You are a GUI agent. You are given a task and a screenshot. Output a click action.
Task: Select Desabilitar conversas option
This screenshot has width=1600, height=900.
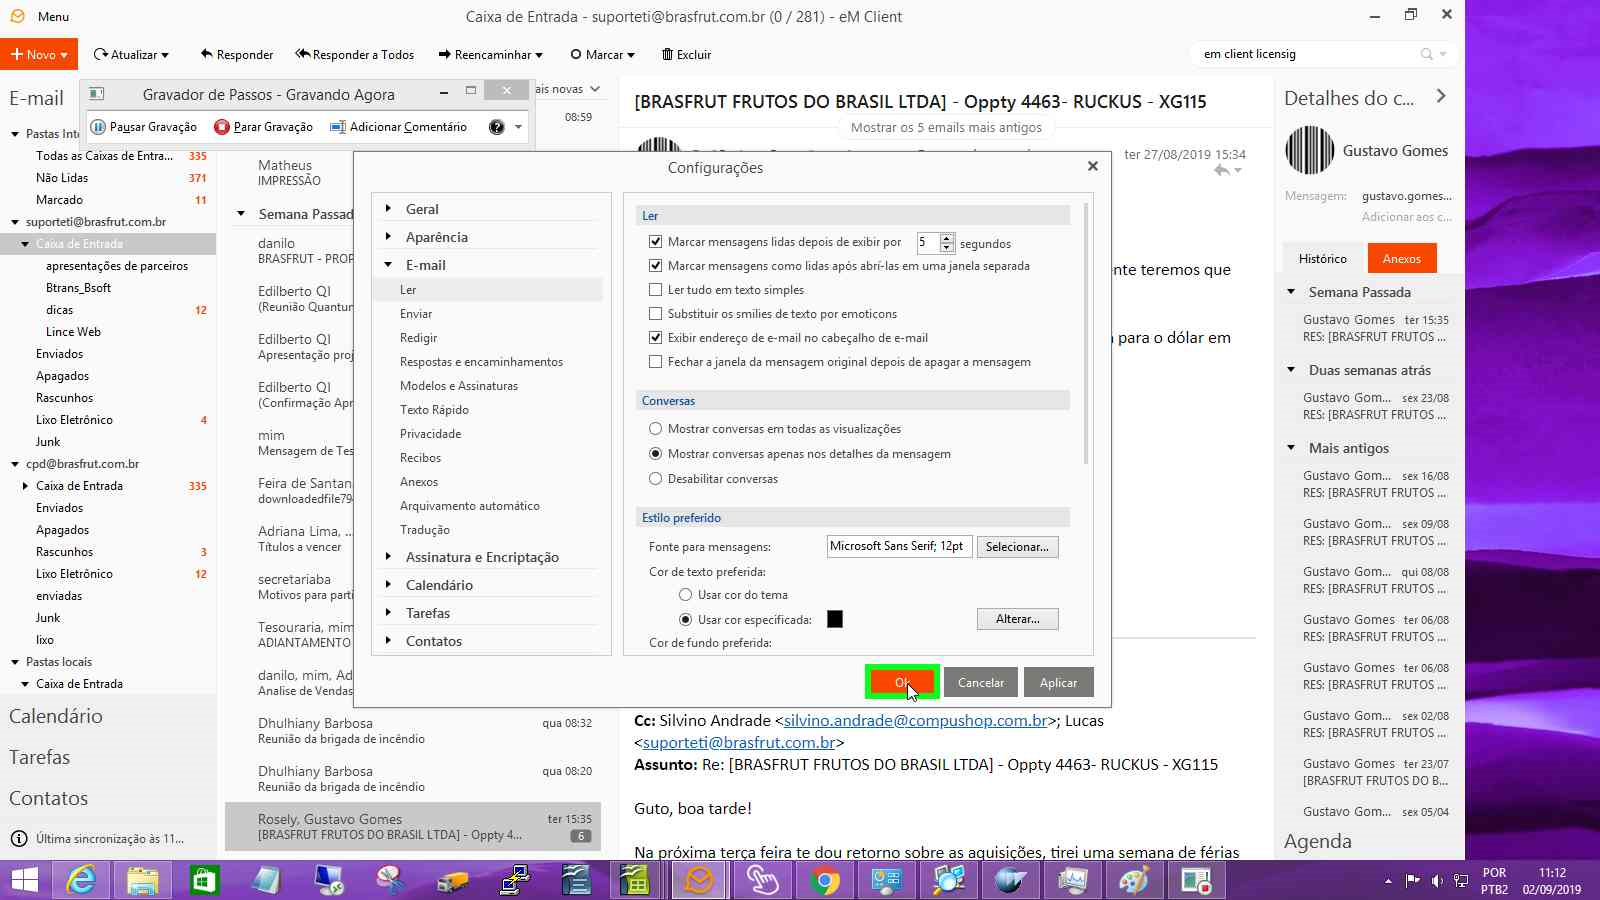pos(656,479)
